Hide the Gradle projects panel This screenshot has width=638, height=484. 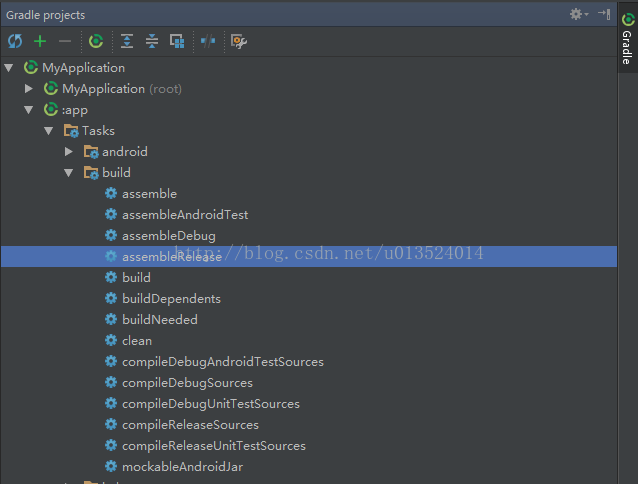click(x=604, y=14)
